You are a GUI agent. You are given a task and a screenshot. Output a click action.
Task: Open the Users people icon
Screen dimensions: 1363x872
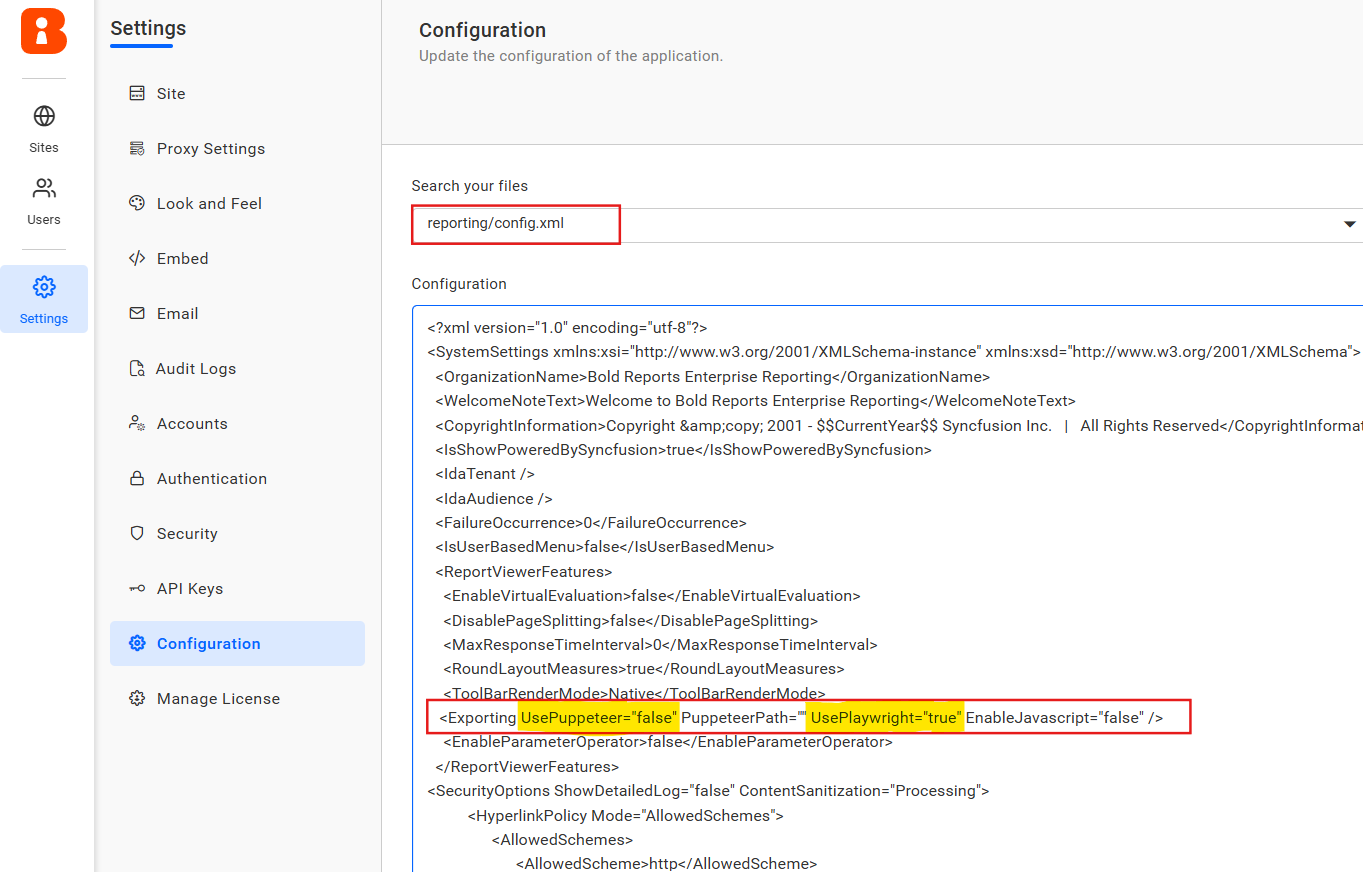coord(44,188)
